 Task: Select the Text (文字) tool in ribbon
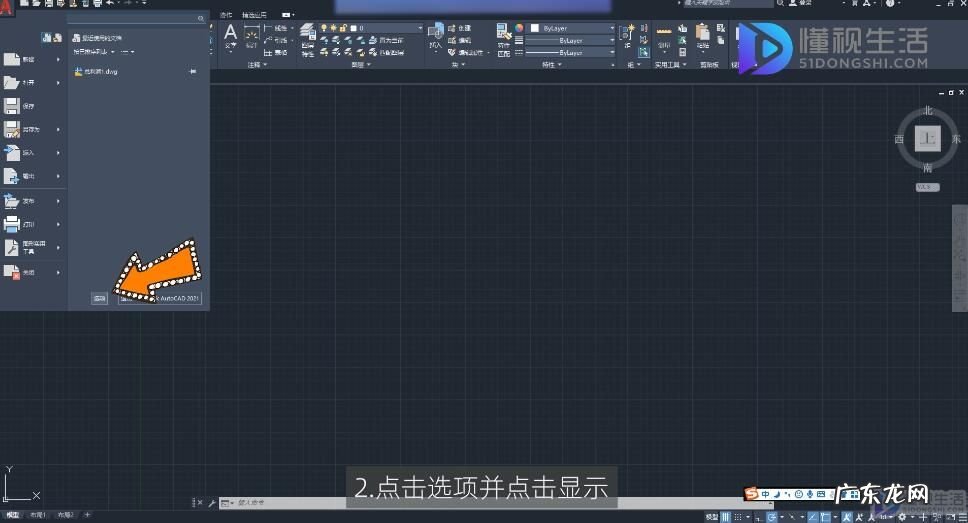[x=230, y=37]
